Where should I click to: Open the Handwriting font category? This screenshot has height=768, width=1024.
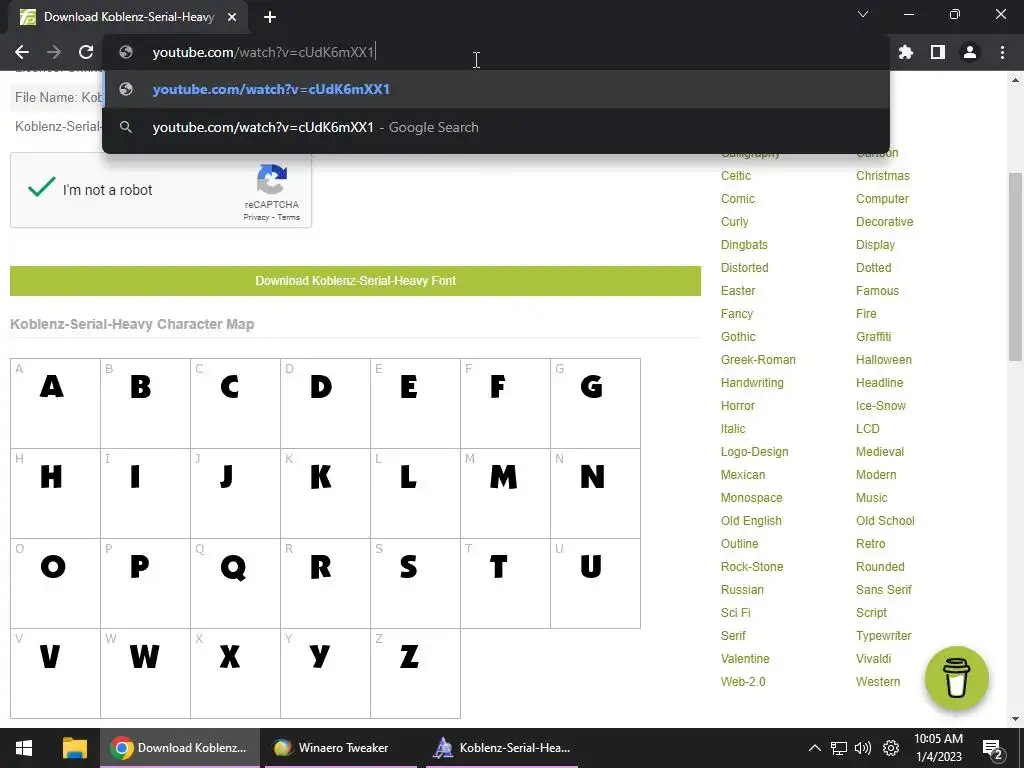click(752, 383)
